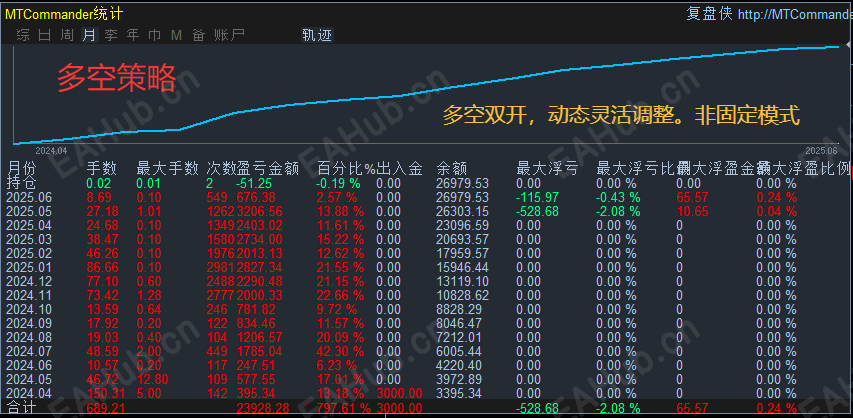
Task: Click max lot size 12.80 in 2024.05 row
Action: [x=152, y=379]
